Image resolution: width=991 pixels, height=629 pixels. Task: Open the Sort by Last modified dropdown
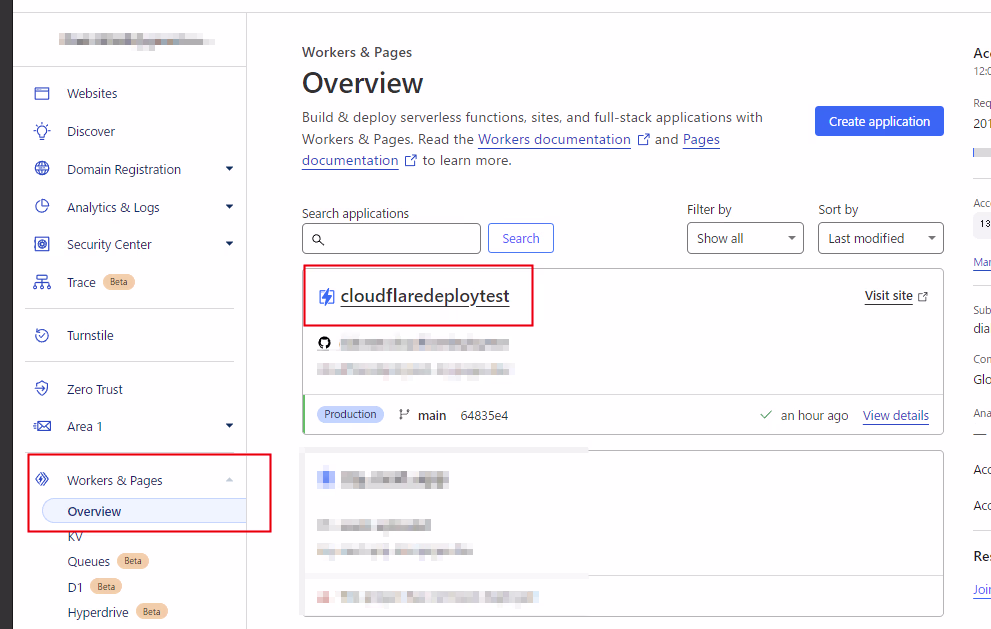(x=880, y=238)
